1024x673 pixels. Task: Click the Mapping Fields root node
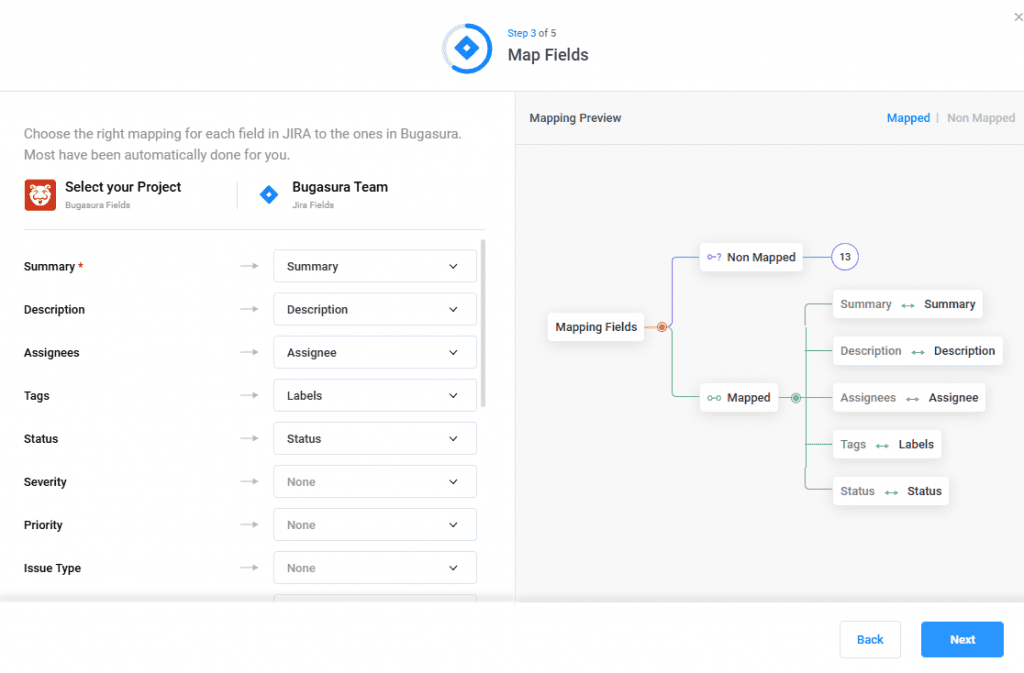[596, 327]
